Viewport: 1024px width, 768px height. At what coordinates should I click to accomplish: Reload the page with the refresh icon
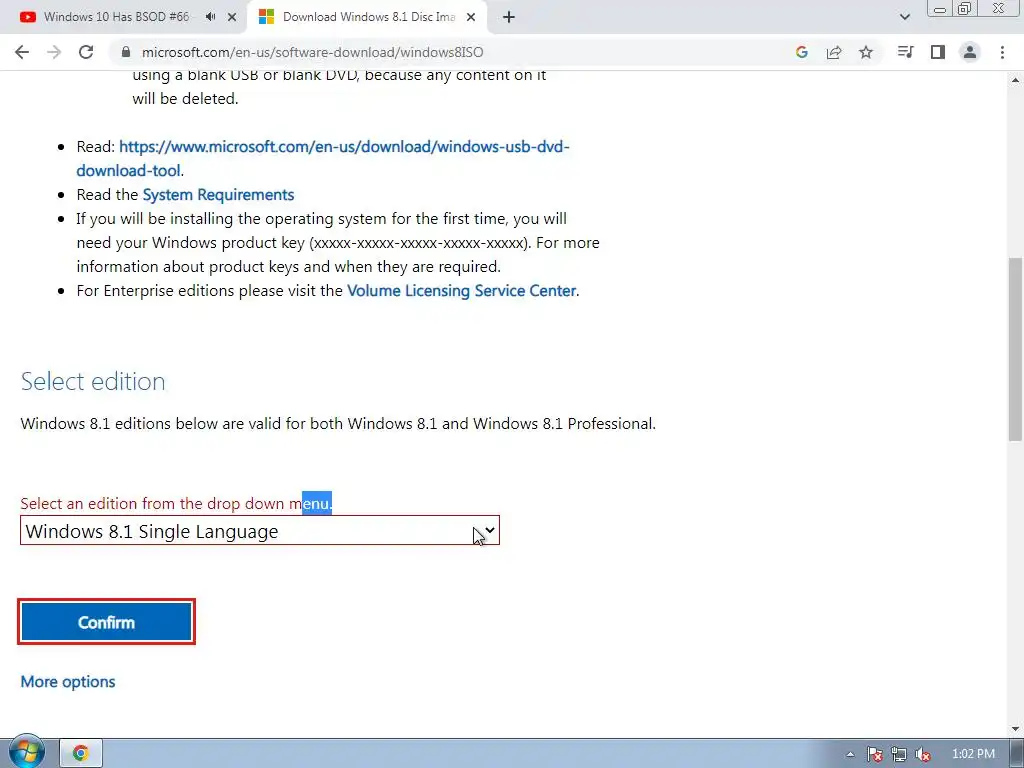click(86, 52)
